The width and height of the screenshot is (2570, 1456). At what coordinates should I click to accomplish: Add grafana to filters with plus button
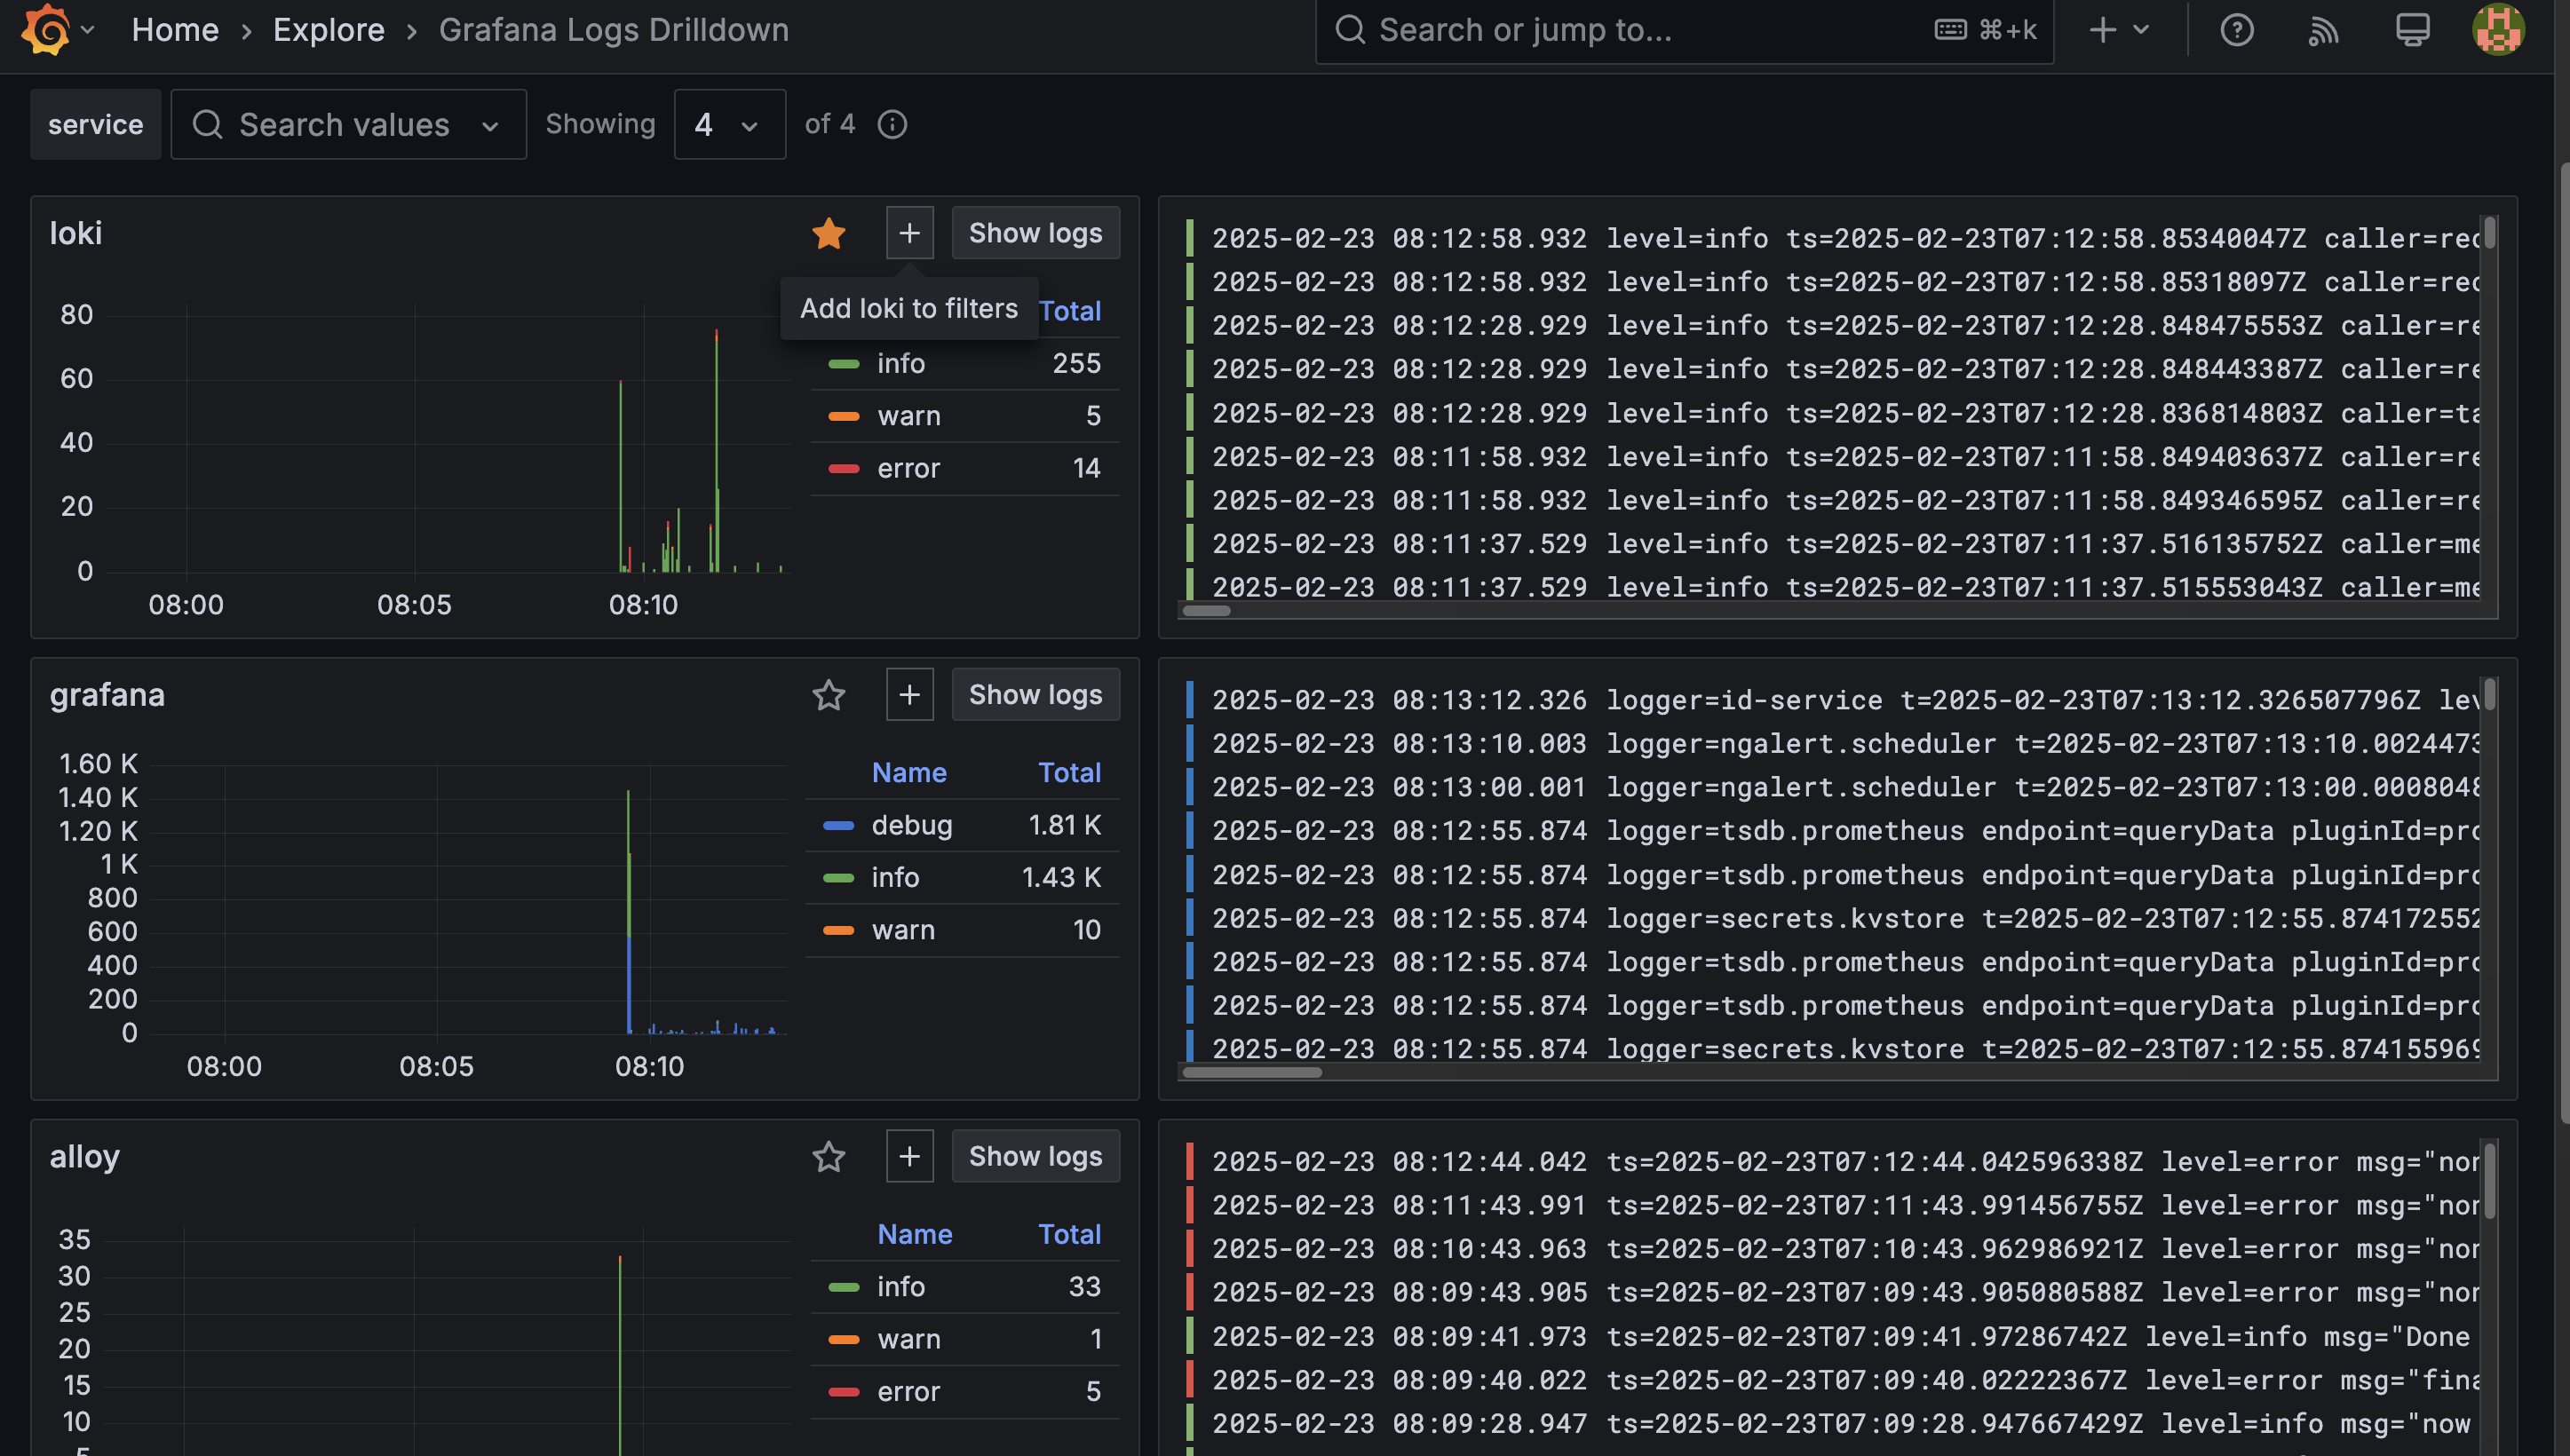point(909,694)
